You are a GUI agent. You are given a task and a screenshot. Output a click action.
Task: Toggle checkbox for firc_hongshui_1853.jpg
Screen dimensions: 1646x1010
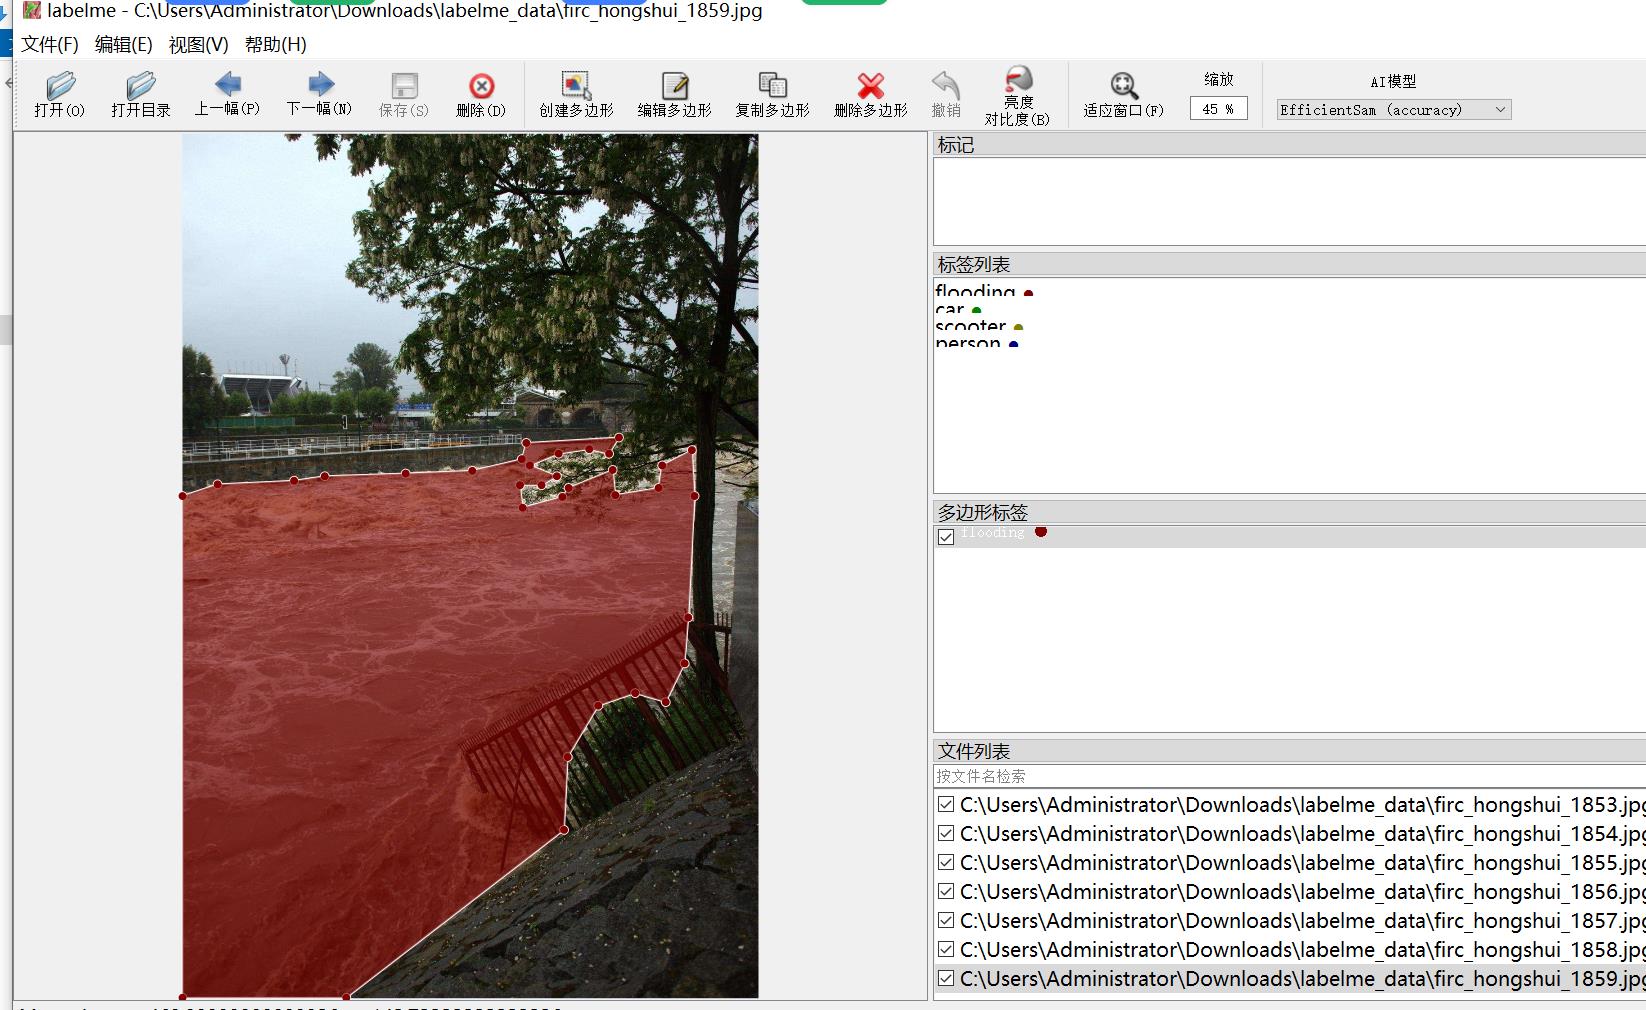(x=946, y=804)
